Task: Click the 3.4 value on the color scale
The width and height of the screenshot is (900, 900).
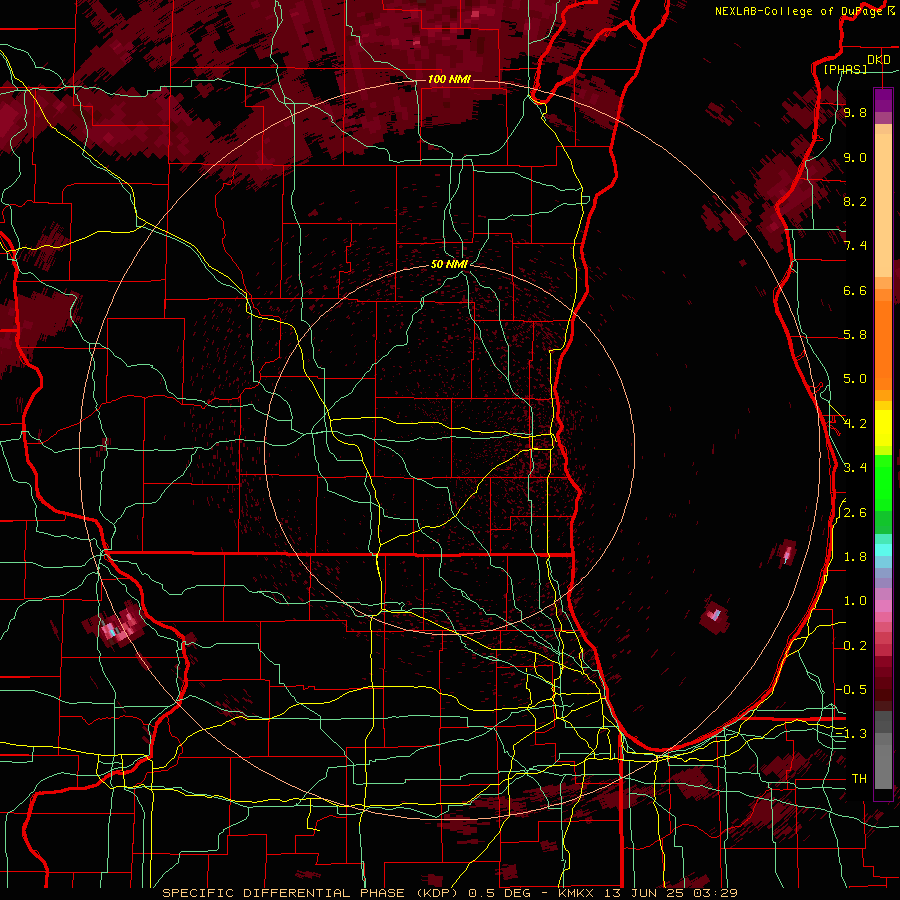Action: 855,468
